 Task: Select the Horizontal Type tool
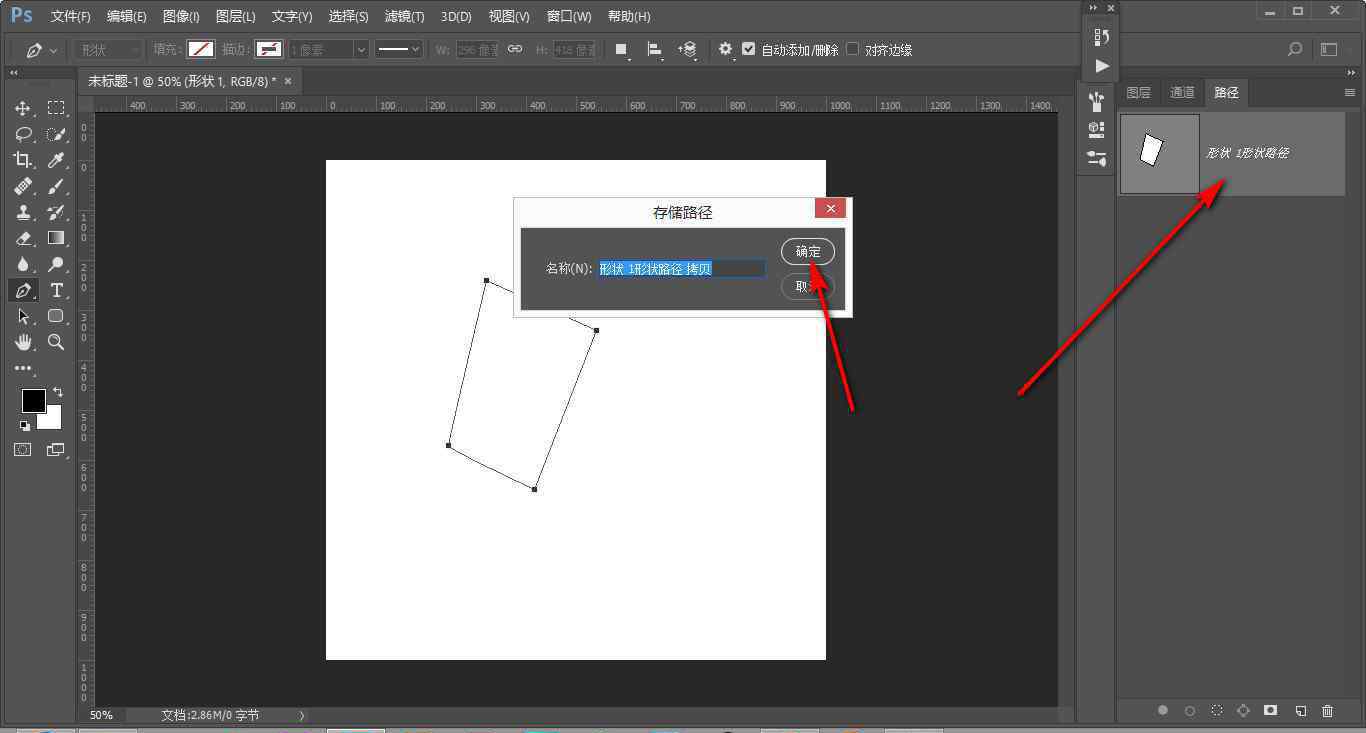[x=56, y=290]
